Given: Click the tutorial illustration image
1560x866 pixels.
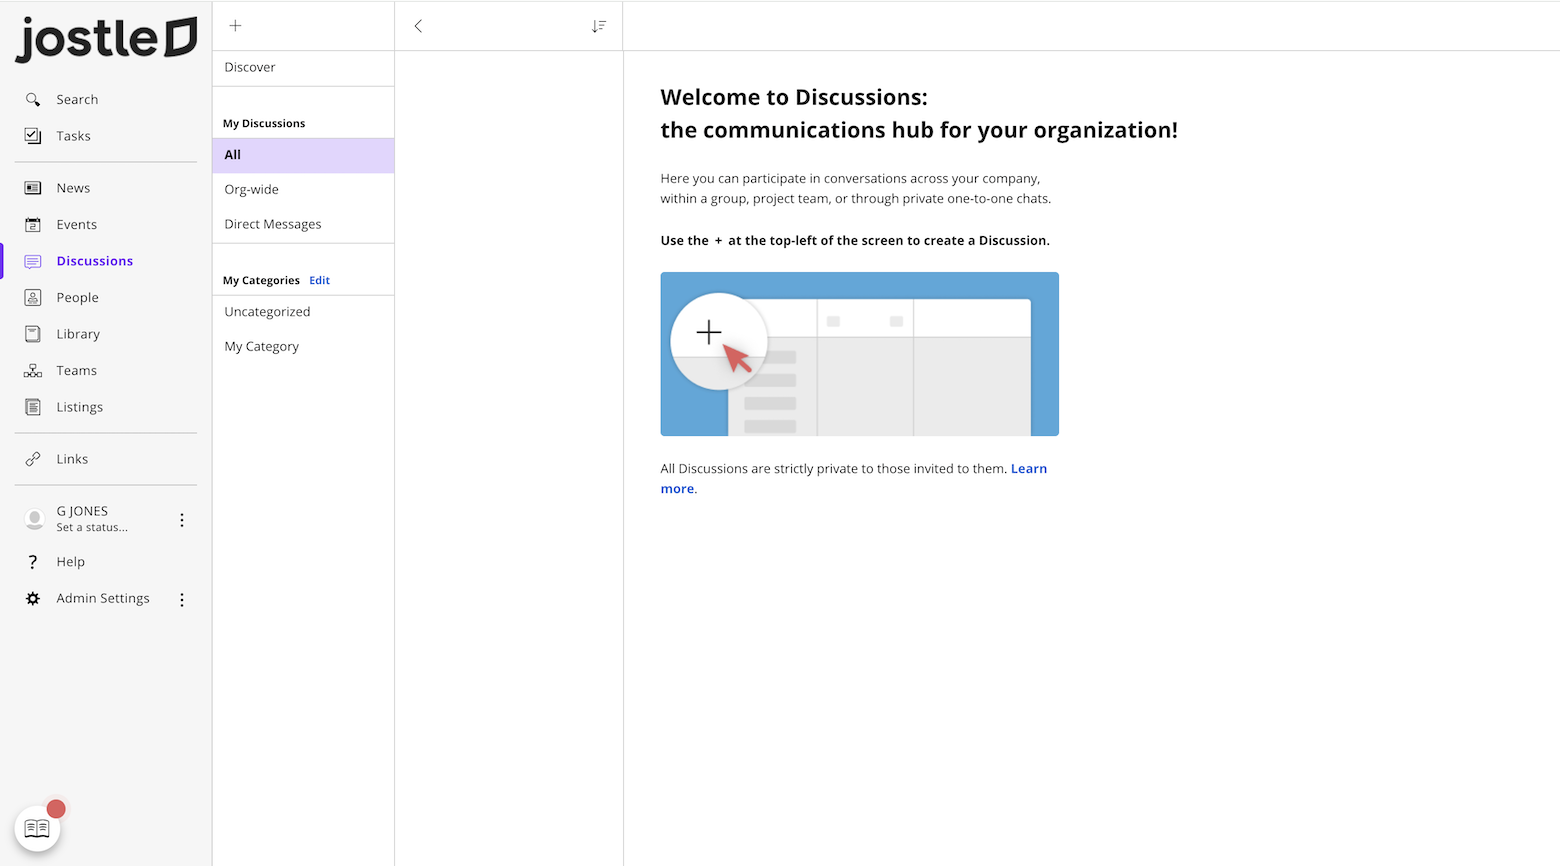Looking at the screenshot, I should 859,354.
